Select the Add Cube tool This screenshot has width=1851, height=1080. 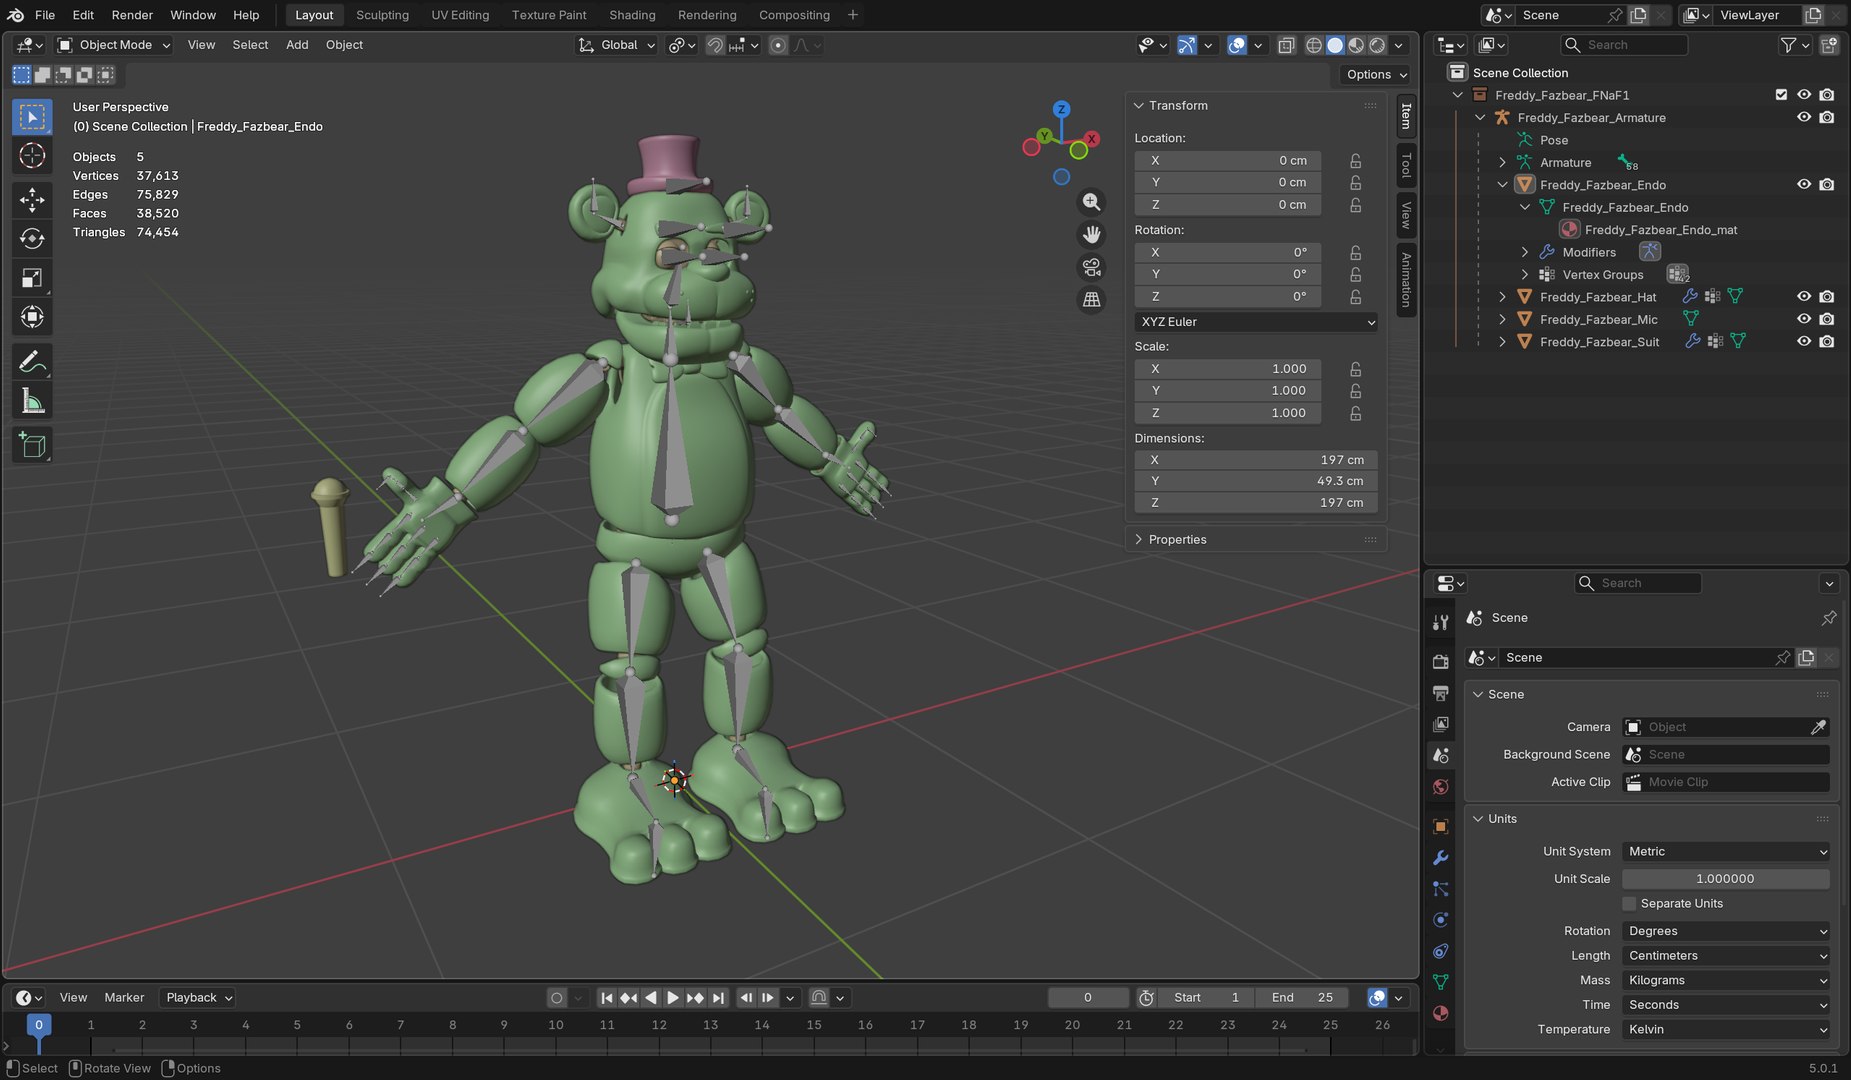pyautogui.click(x=32, y=445)
